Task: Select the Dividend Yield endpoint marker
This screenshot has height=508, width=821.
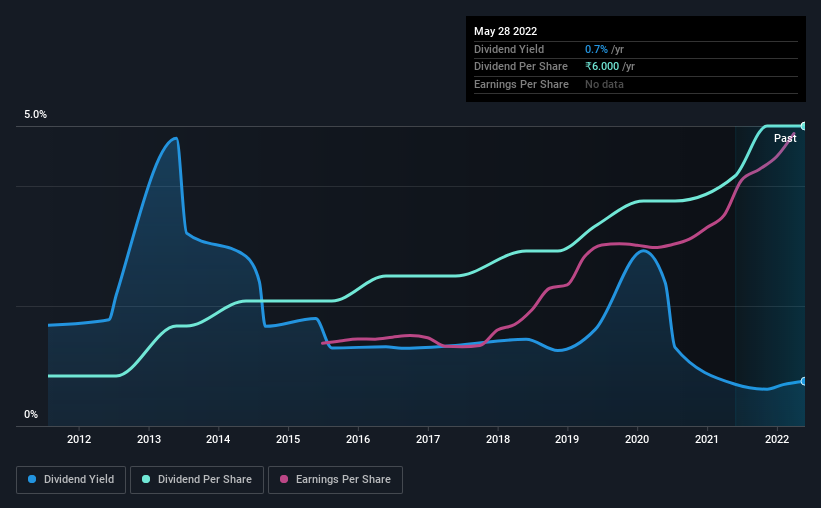Action: pyautogui.click(x=804, y=381)
